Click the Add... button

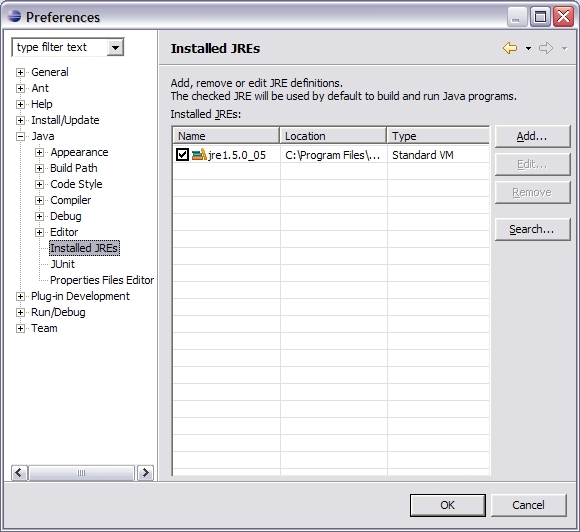[x=532, y=137]
